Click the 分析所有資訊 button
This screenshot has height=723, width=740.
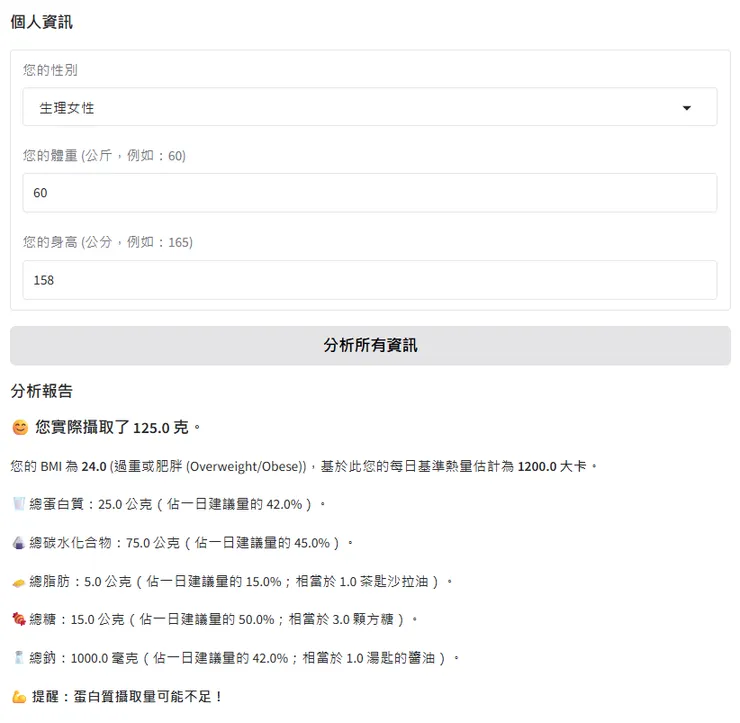[370, 345]
